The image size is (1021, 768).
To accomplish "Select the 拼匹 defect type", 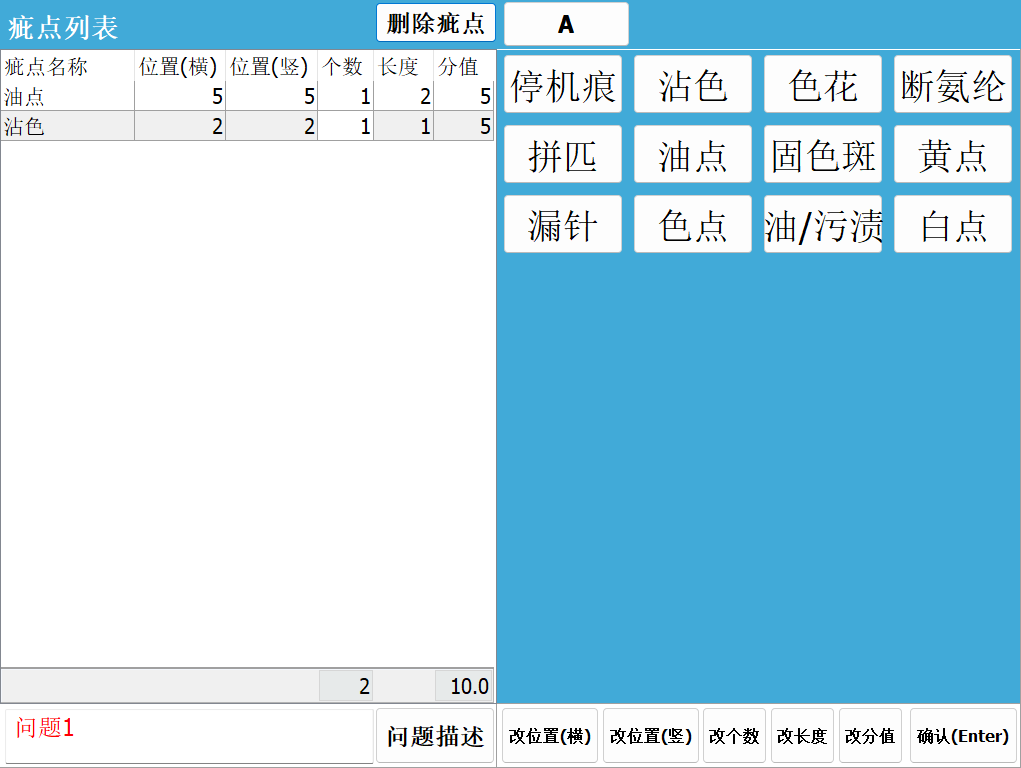I will [563, 154].
